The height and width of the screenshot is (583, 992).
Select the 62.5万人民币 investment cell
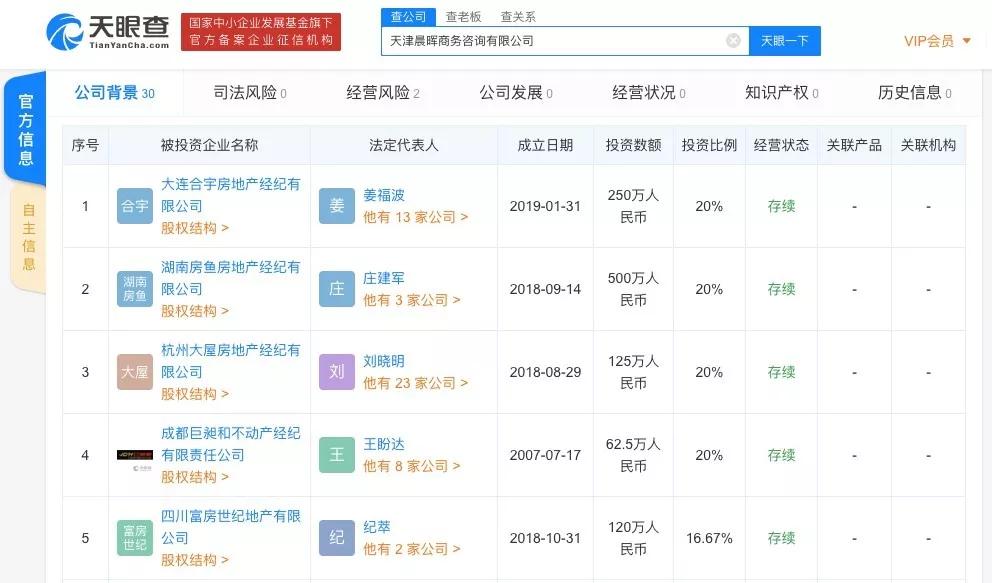tap(633, 455)
